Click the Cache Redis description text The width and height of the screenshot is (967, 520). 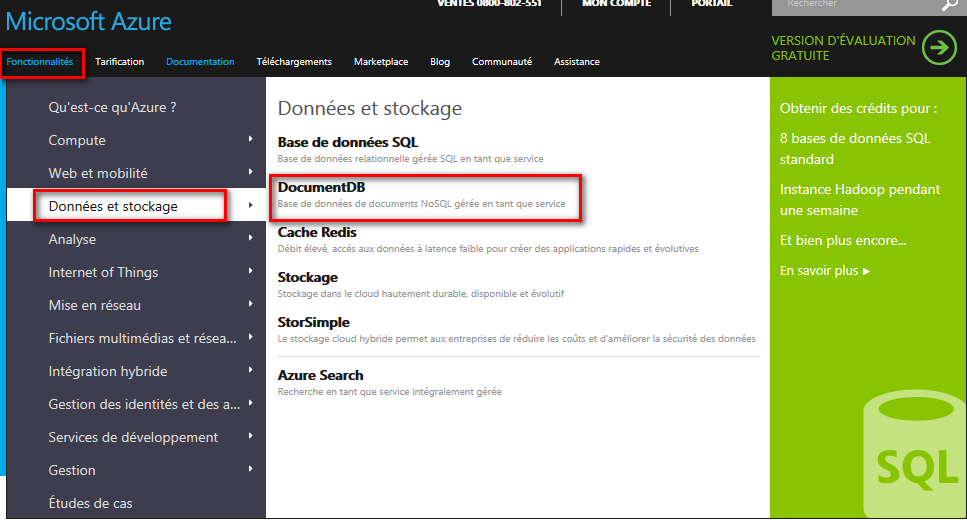point(488,249)
